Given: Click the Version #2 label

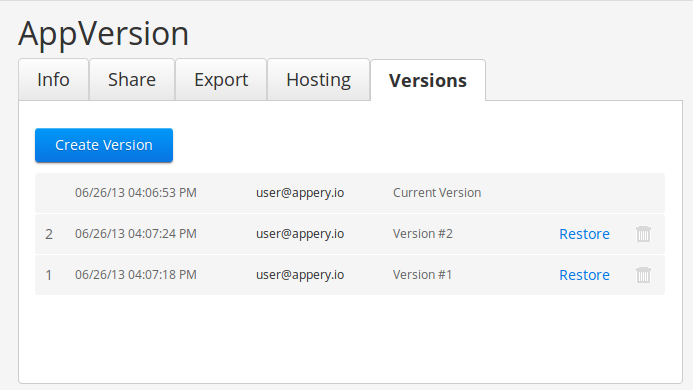Looking at the screenshot, I should click(423, 233).
